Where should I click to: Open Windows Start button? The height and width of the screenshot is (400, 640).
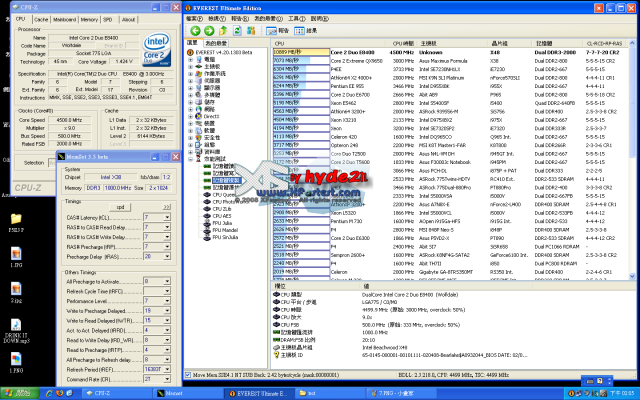20,393
